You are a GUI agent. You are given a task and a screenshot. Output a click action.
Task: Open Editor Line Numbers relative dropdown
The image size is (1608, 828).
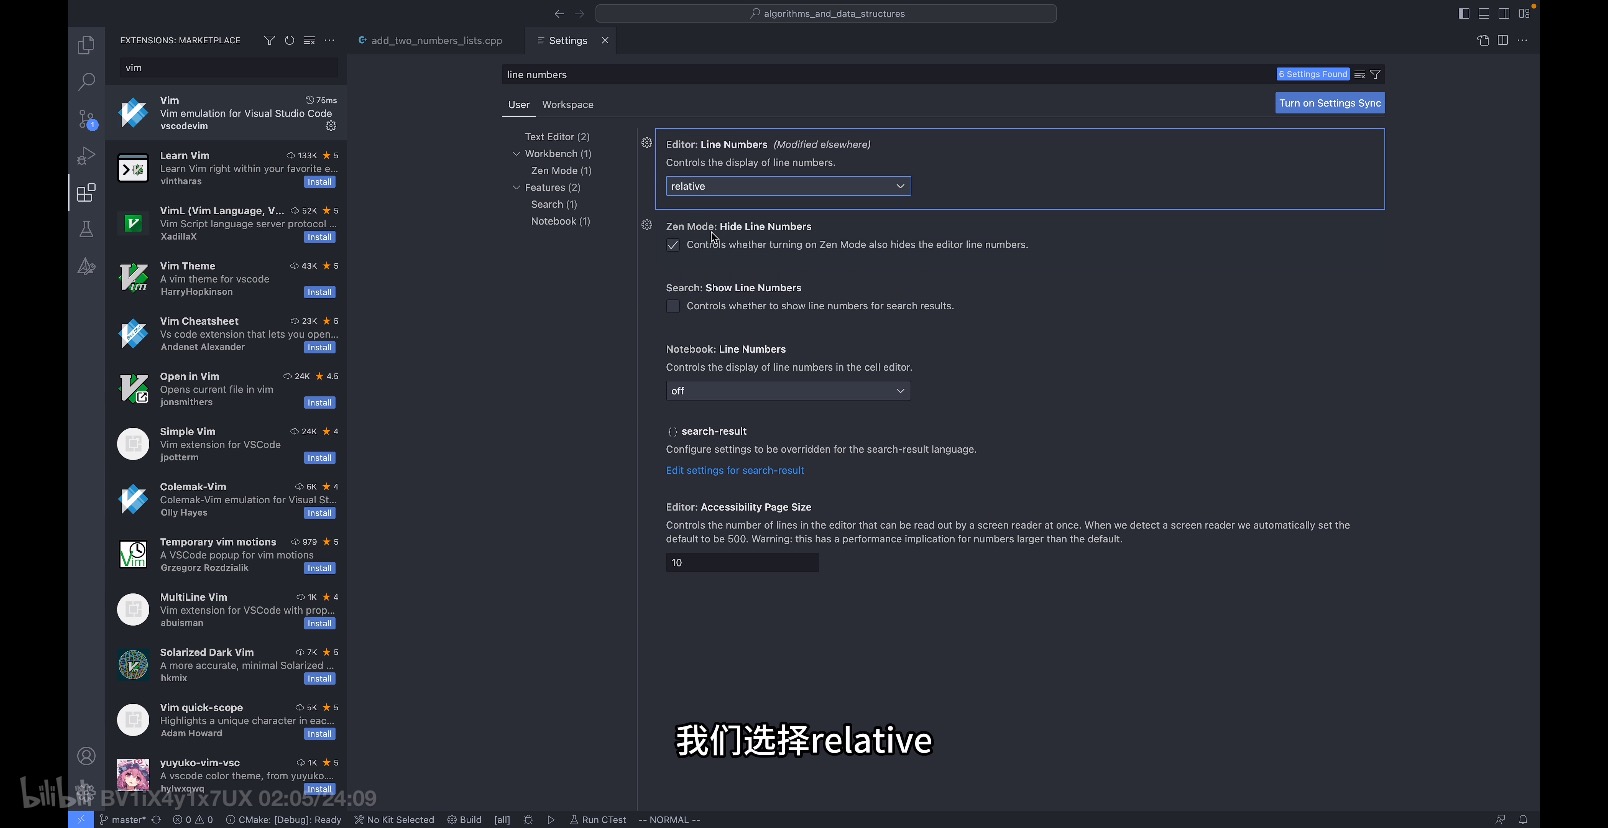click(788, 186)
